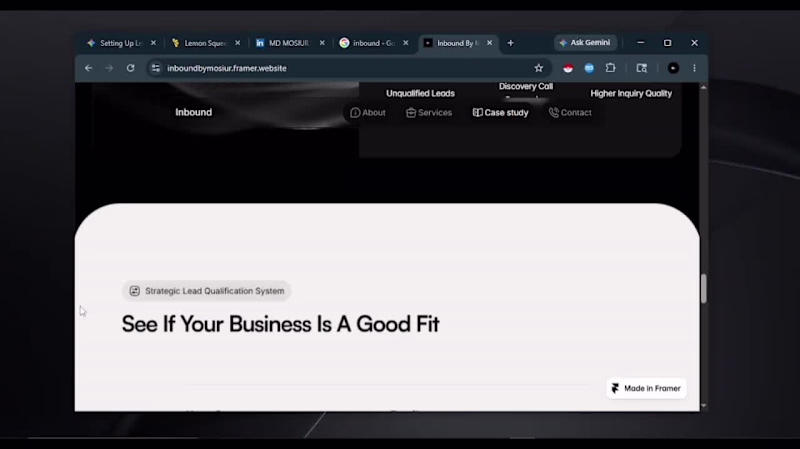Image resolution: width=800 pixels, height=449 pixels.
Task: Click the blue extension icon in toolbar
Action: tap(589, 68)
